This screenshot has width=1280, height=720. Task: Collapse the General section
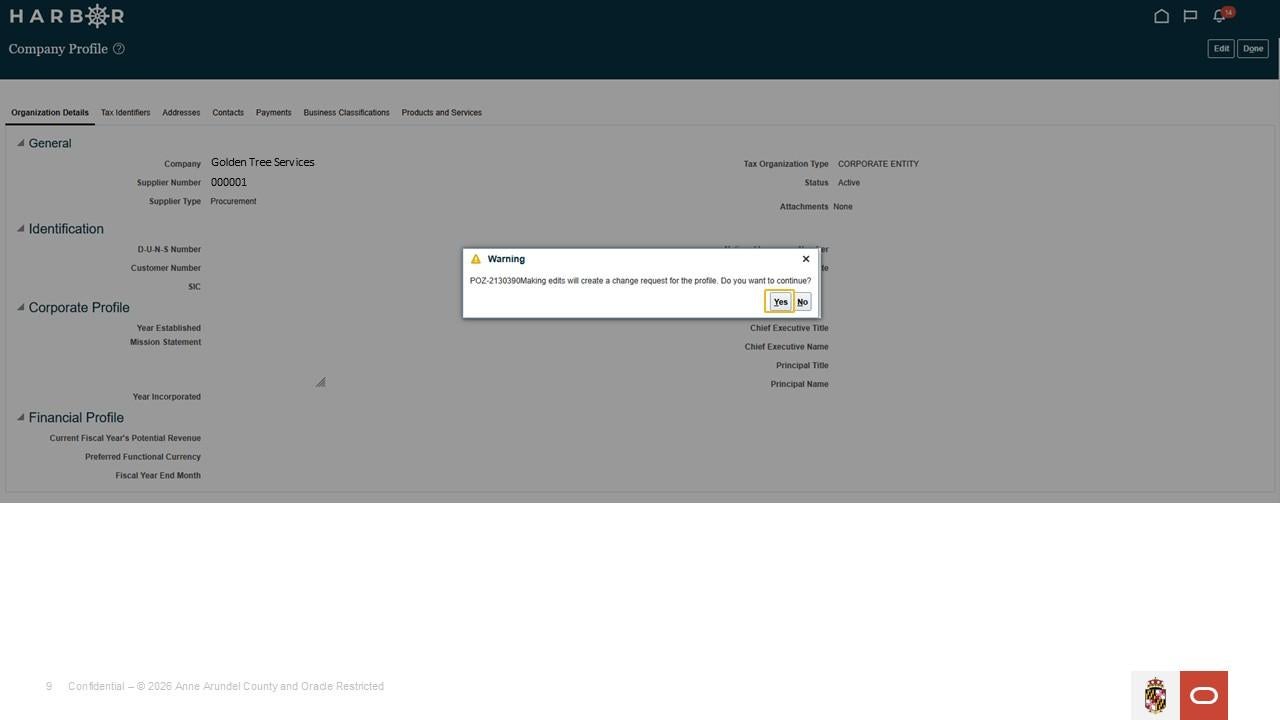click(20, 143)
